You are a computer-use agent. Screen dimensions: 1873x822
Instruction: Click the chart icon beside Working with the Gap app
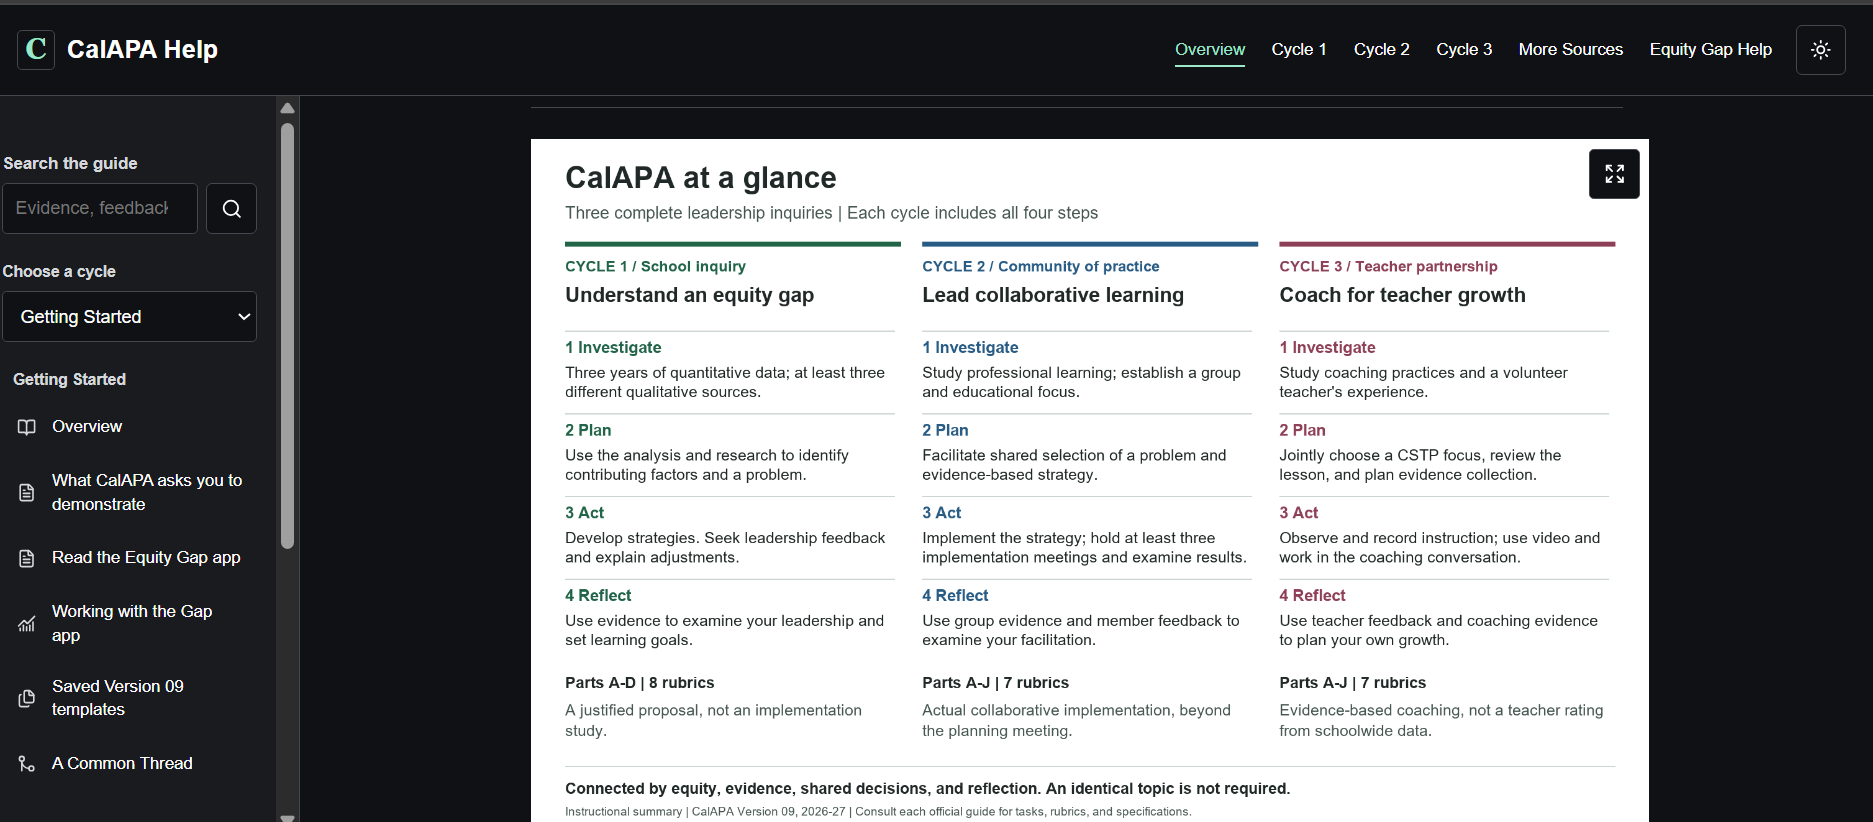(x=27, y=624)
